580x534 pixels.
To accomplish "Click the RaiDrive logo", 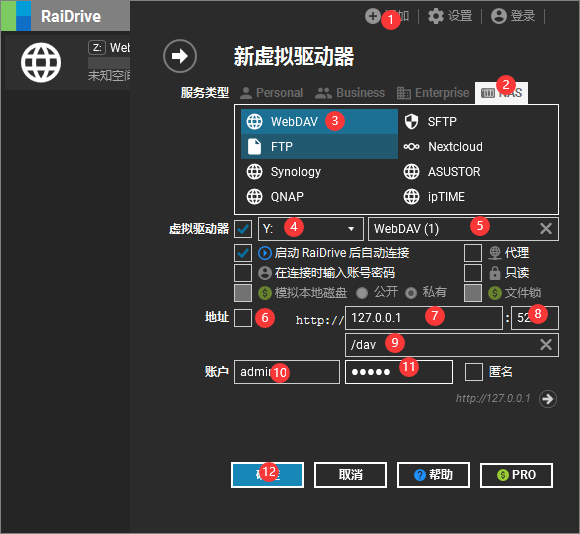I will coord(16,16).
